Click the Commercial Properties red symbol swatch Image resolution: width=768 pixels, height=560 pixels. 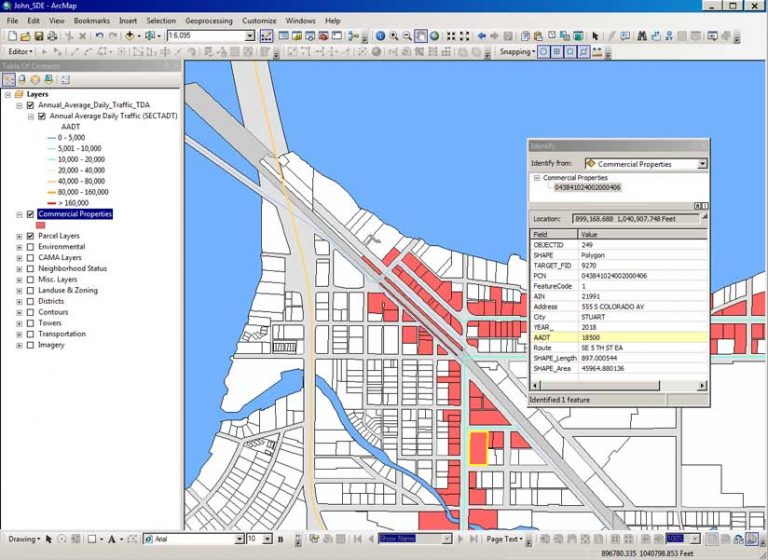[x=41, y=225]
